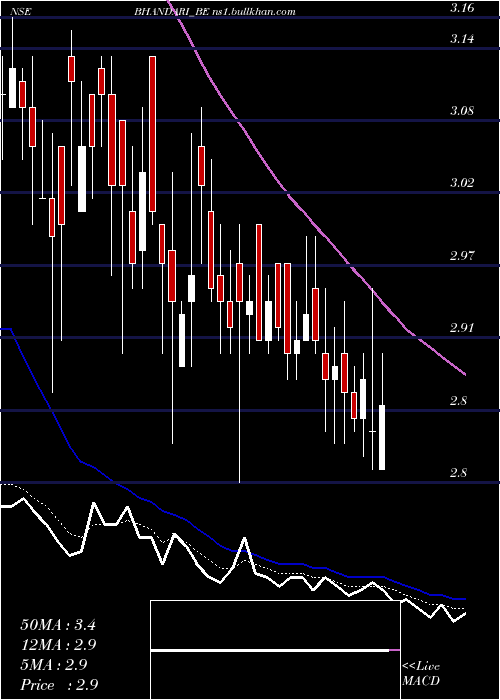Click the 3.02 price axis label
Screen dimensions: 500x700
pos(462,183)
